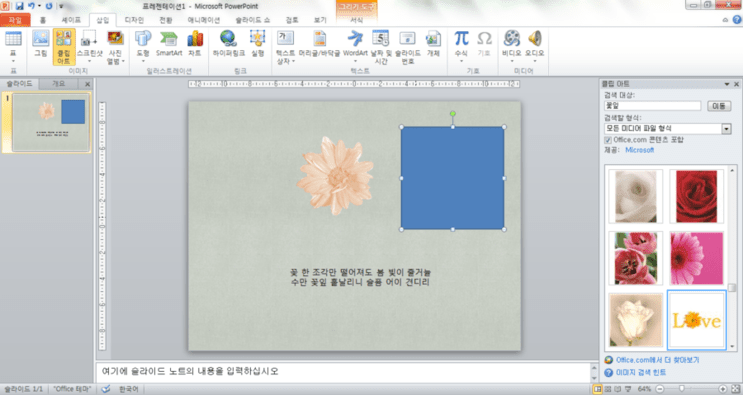Open the WordArt gallery
This screenshot has width=743, height=395.
click(x=355, y=46)
